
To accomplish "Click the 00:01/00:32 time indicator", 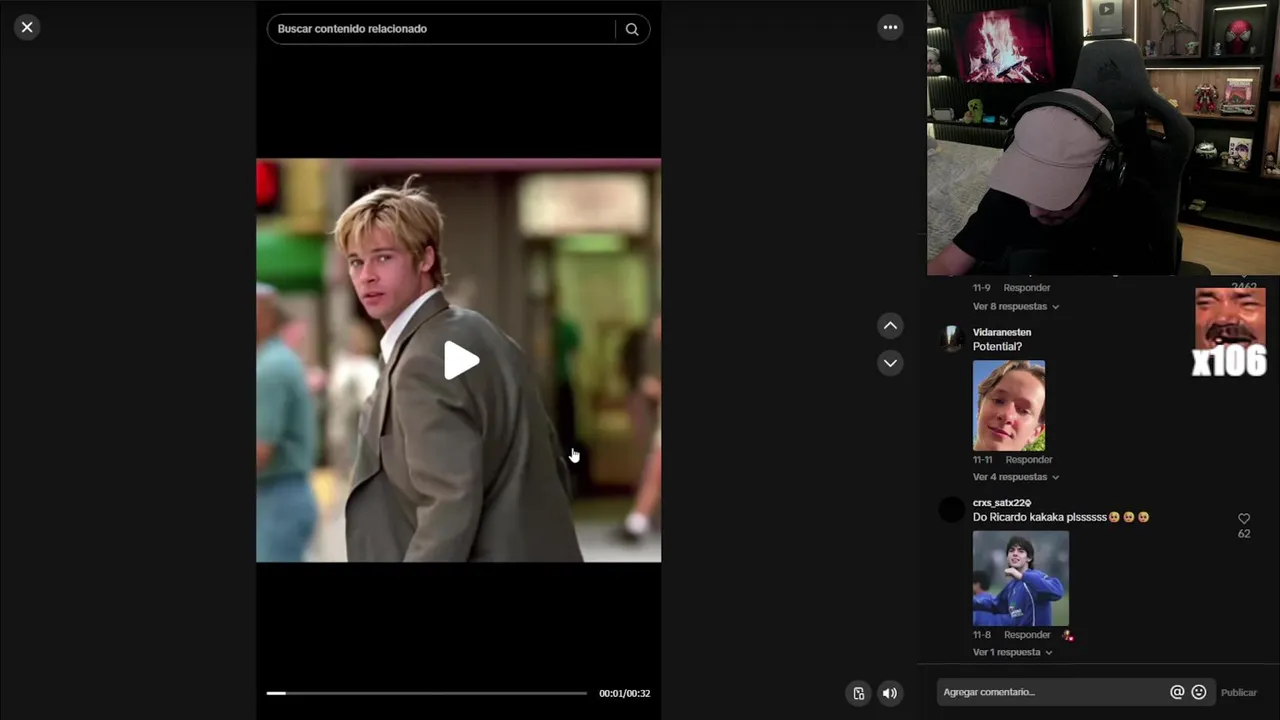I will (624, 693).
